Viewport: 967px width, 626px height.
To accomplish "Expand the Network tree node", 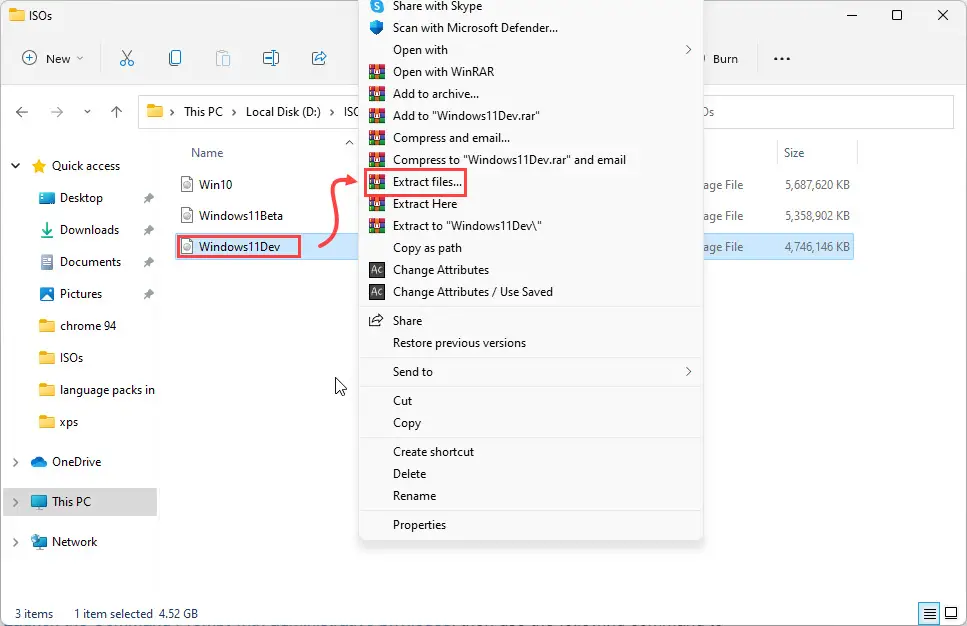I will coord(15,542).
